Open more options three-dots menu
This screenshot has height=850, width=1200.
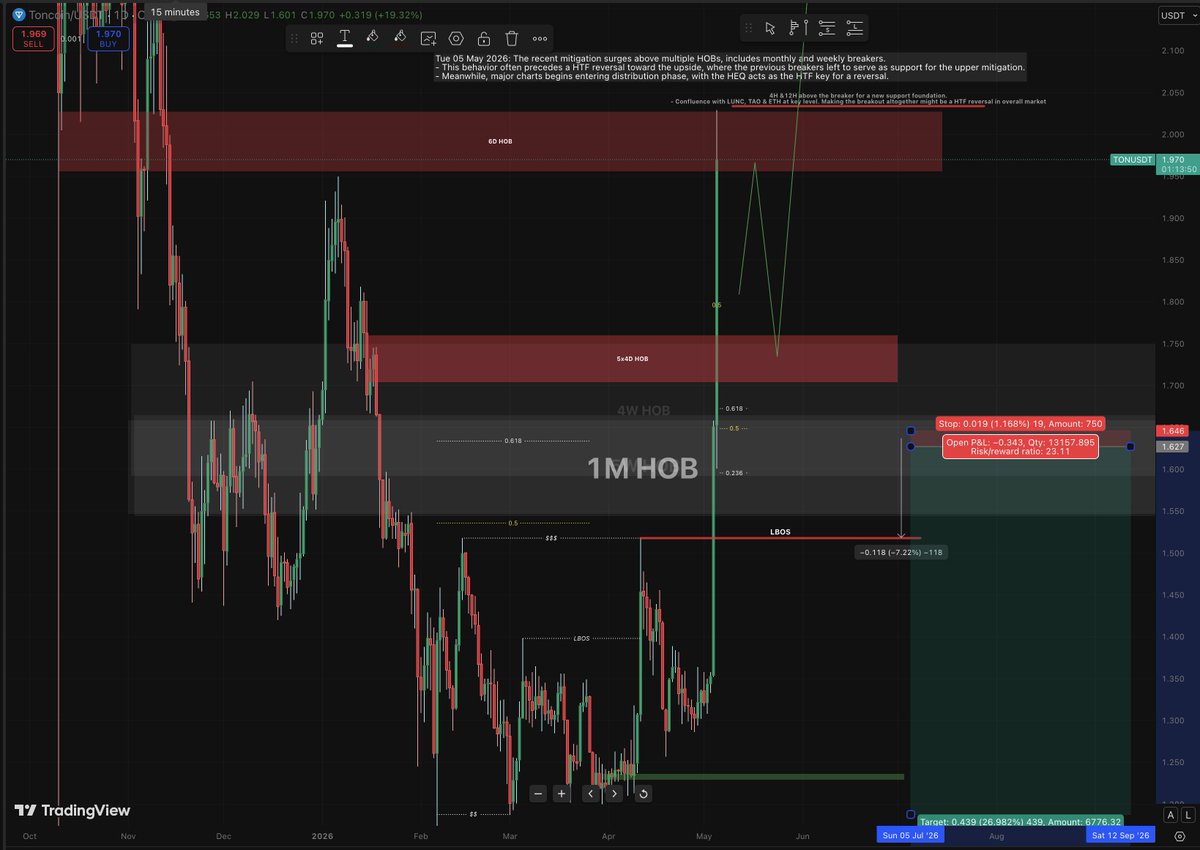(540, 38)
